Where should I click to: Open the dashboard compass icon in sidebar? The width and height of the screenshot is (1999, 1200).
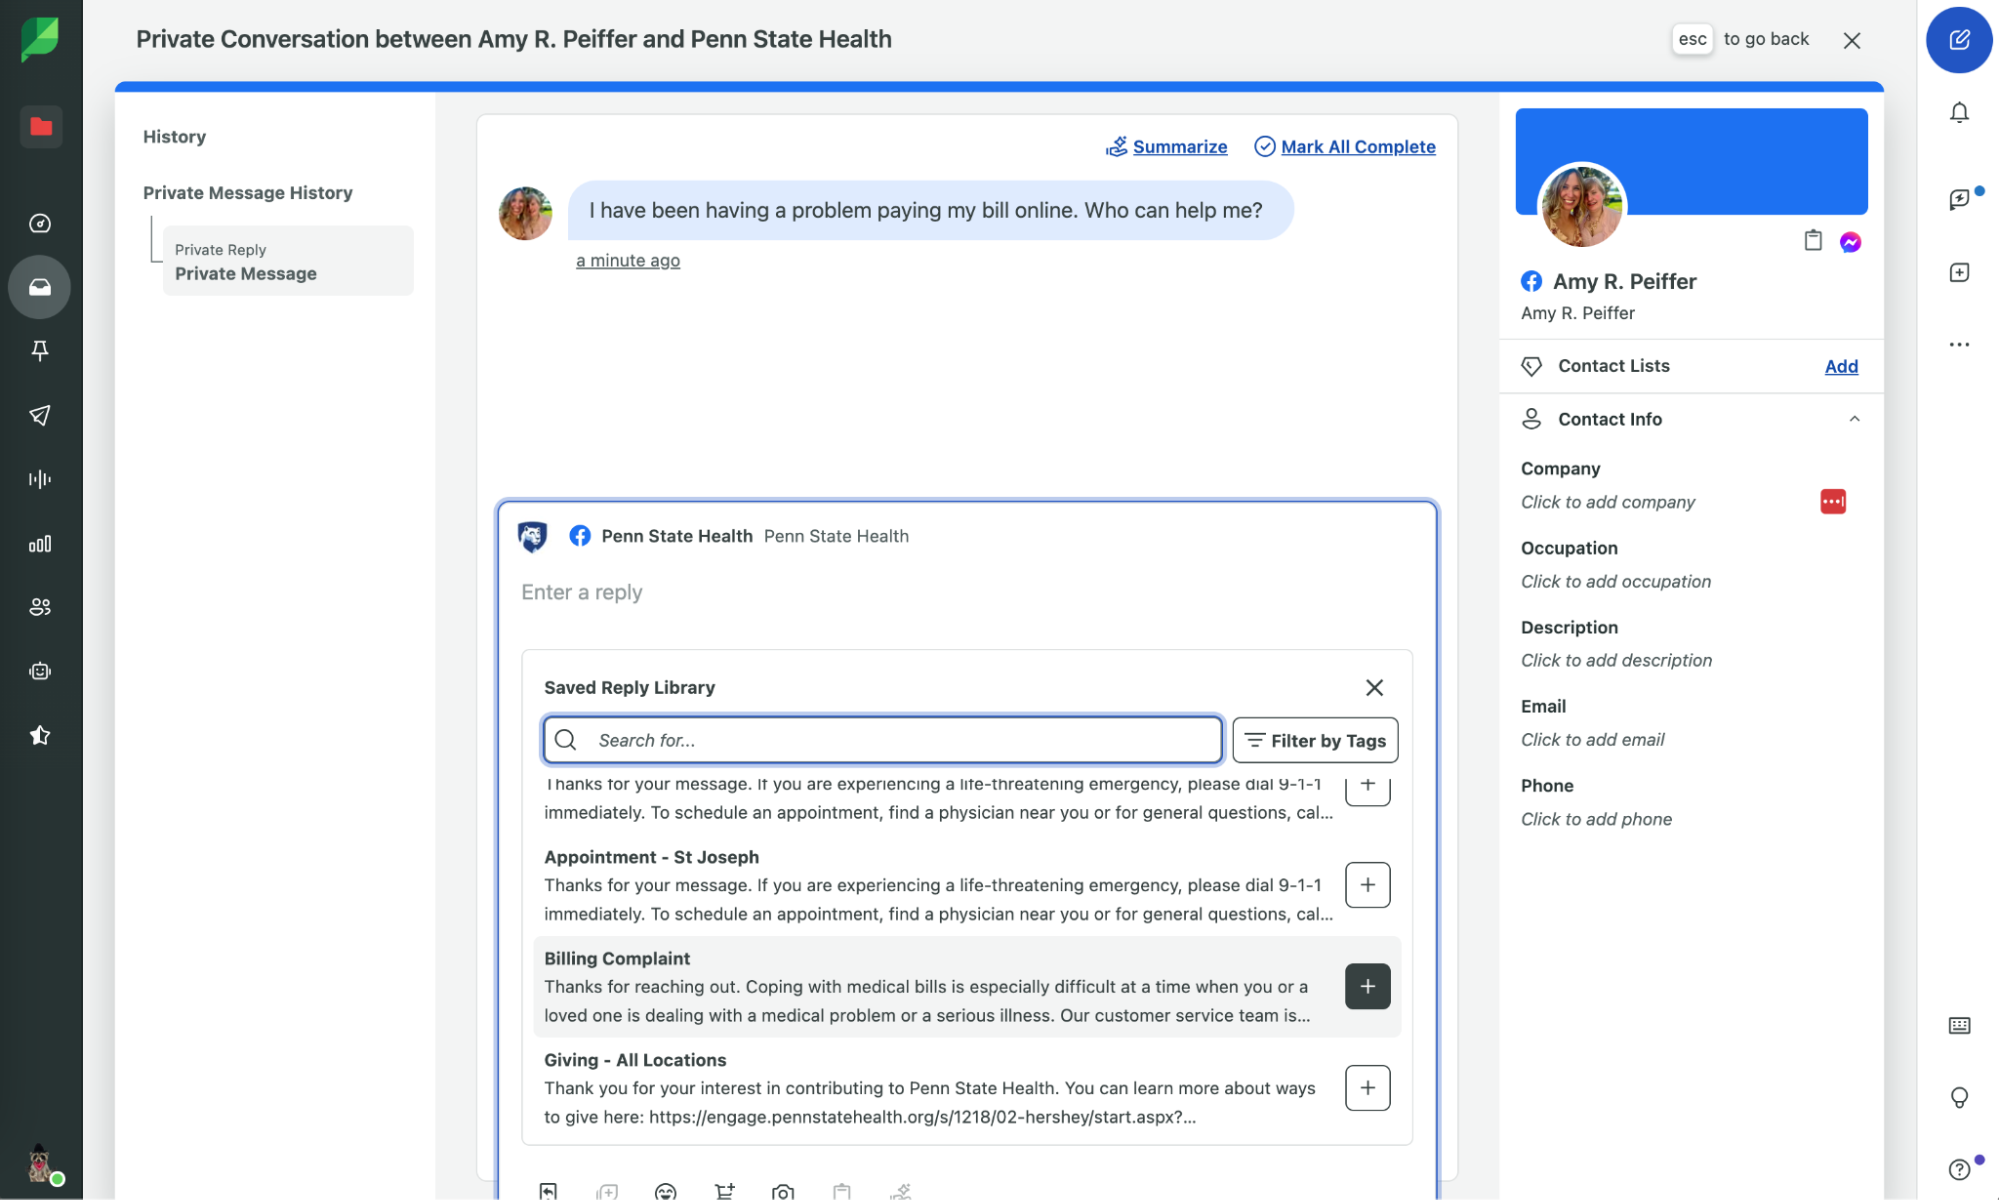40,223
